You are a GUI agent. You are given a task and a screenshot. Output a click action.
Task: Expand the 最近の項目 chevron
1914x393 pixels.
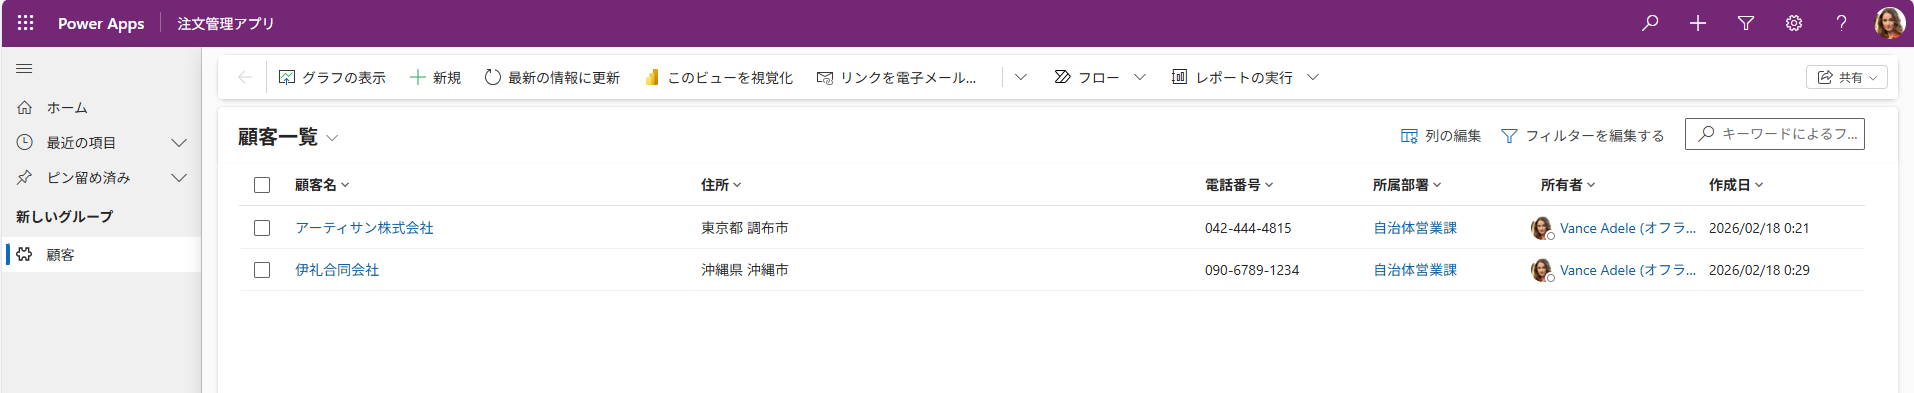(x=179, y=143)
